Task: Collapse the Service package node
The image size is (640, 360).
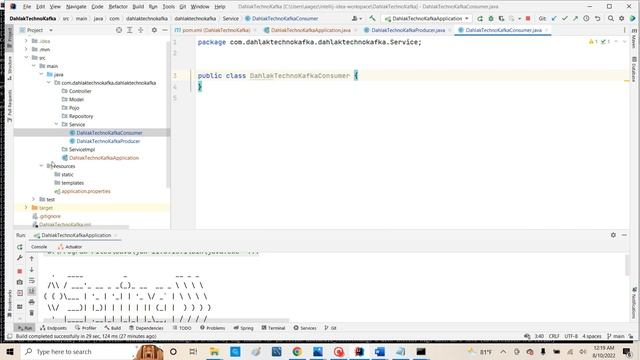Action: click(56, 124)
